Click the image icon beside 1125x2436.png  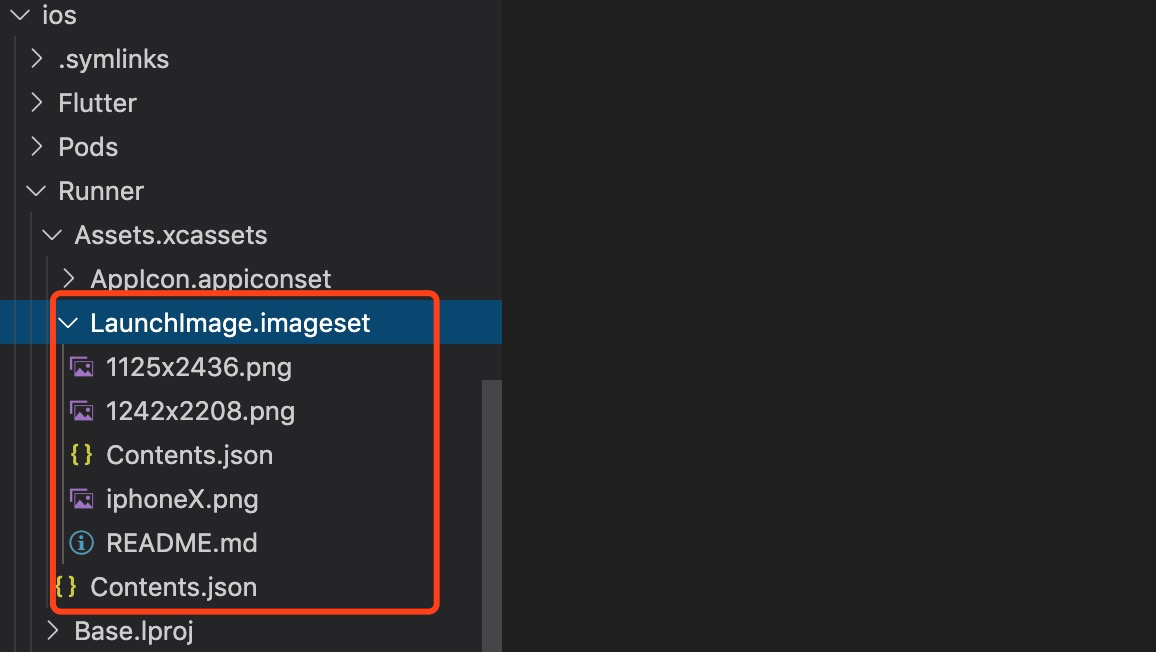82,367
